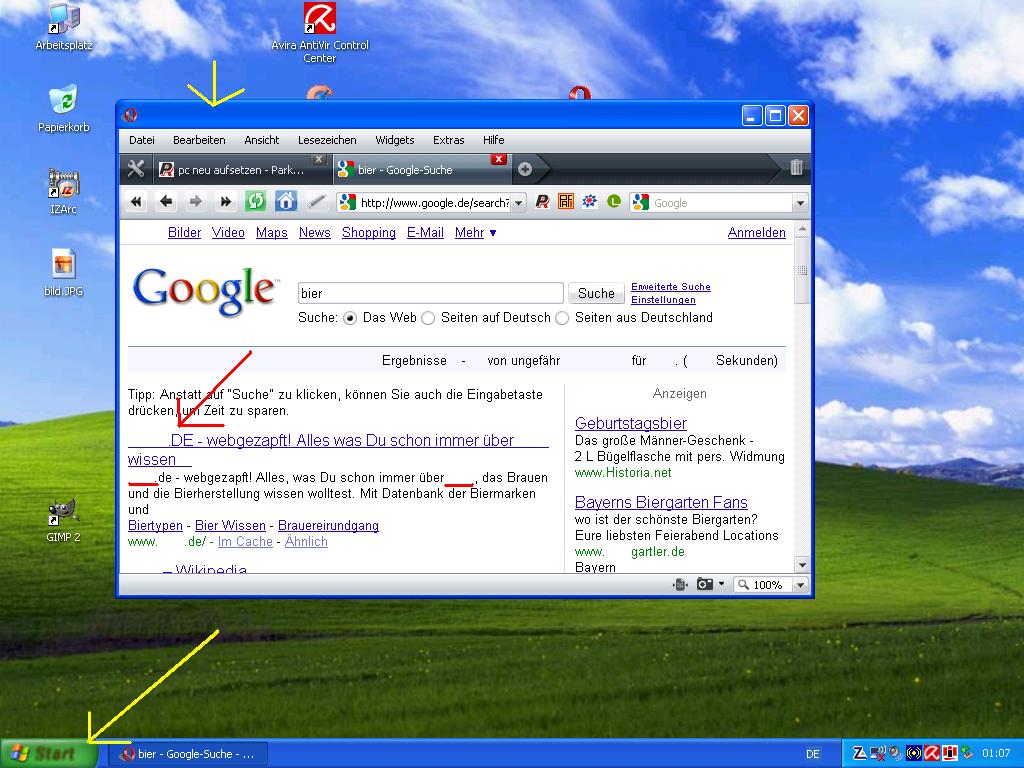Open the Bearbeiten menu
This screenshot has height=768, width=1024.
pos(199,140)
